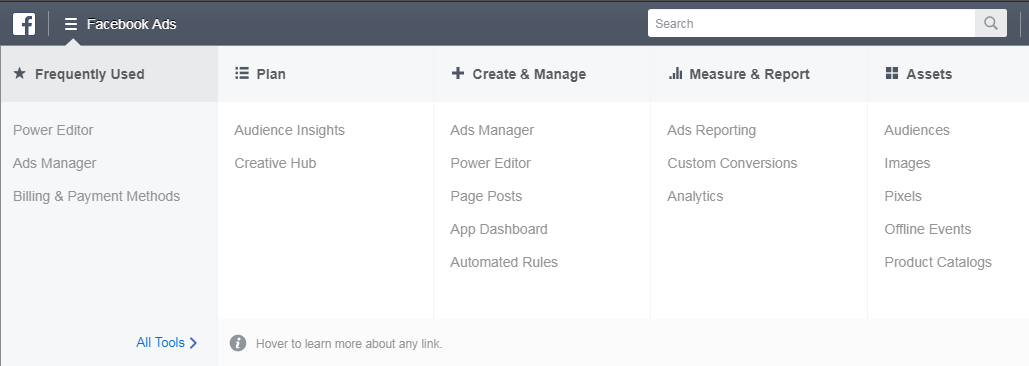This screenshot has width=1029, height=366.
Task: Click the Plan list icon
Action: coord(242,73)
